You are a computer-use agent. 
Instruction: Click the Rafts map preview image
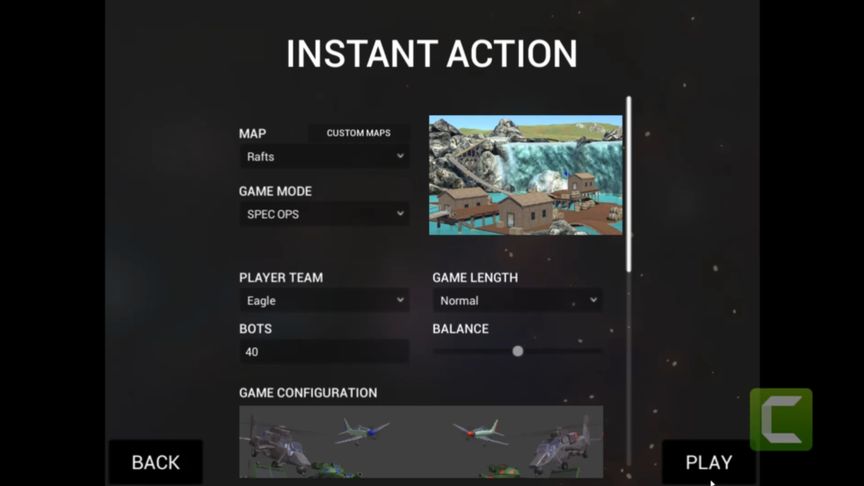pos(526,175)
